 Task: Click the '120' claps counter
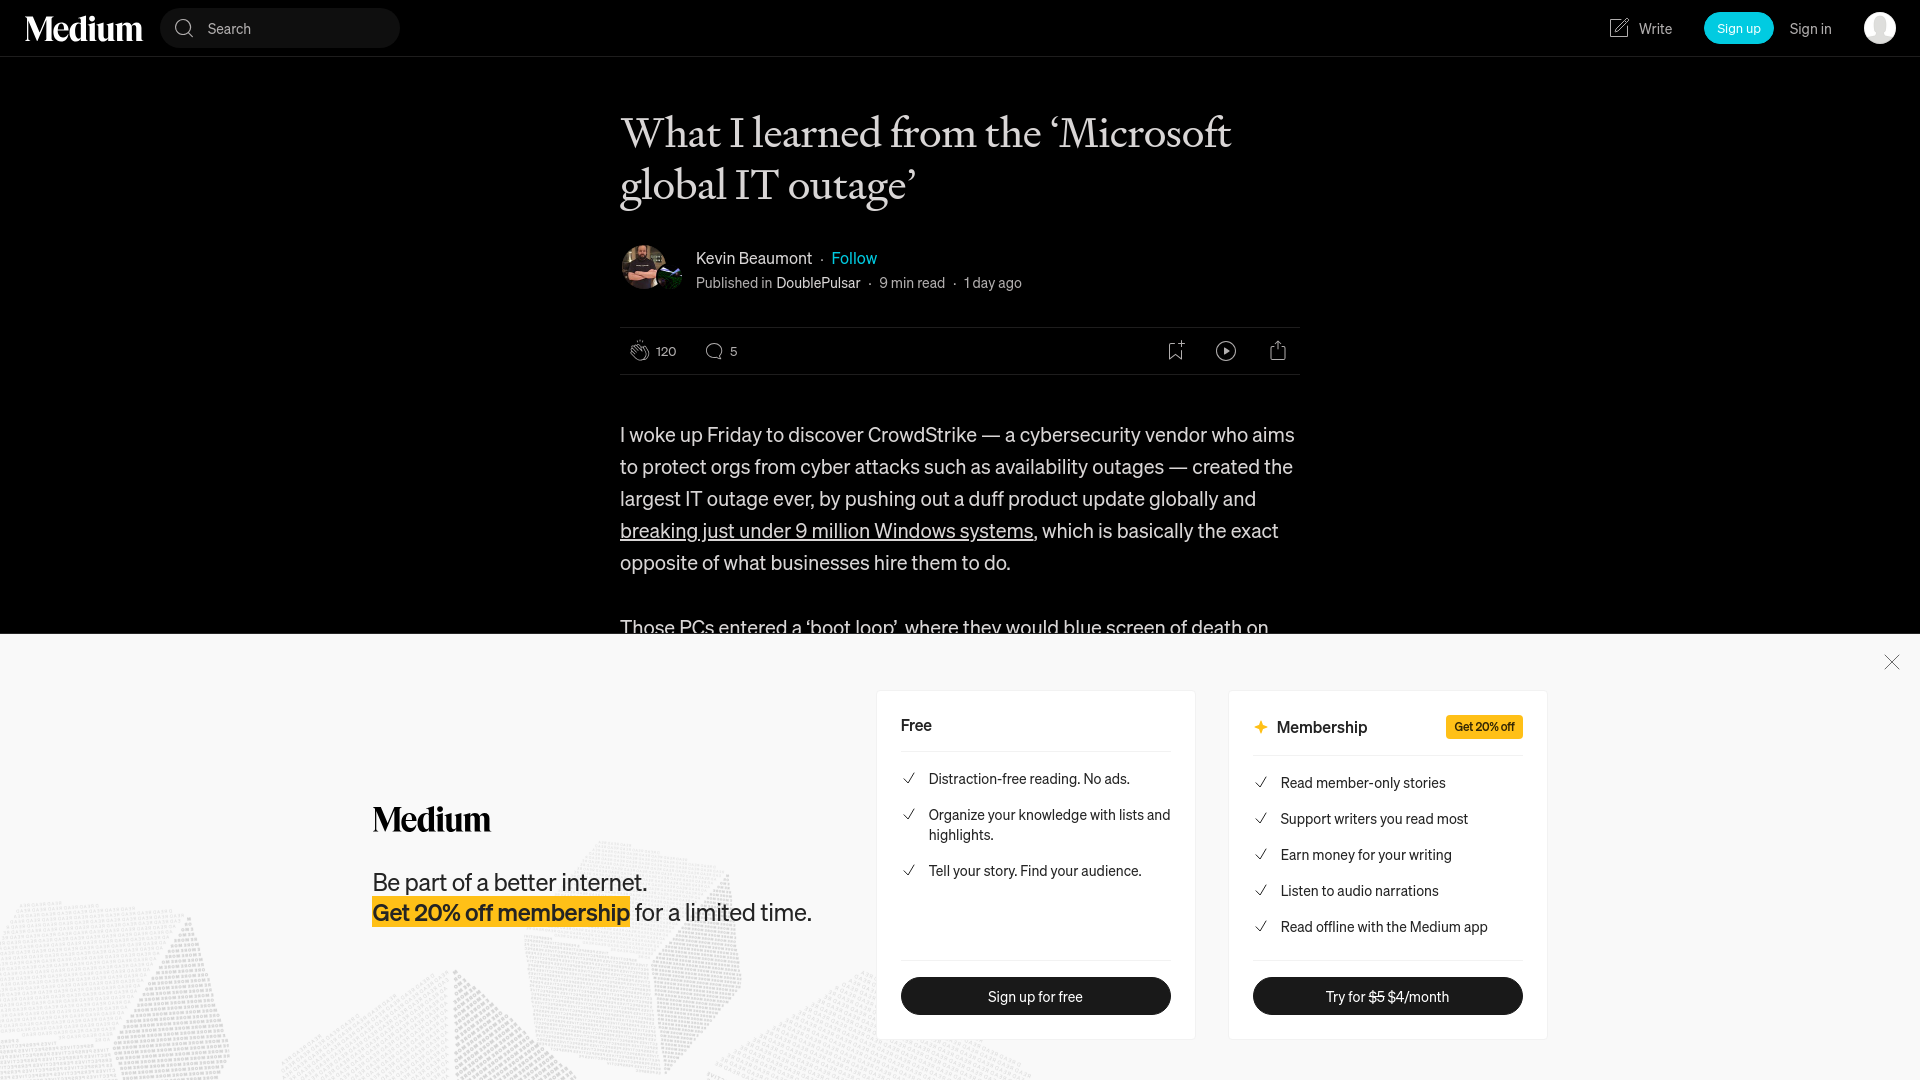(x=666, y=349)
